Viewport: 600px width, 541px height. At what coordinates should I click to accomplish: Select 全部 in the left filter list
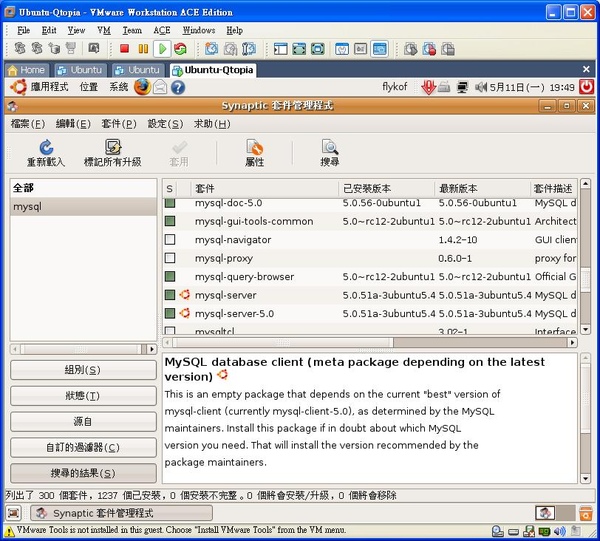point(83,188)
